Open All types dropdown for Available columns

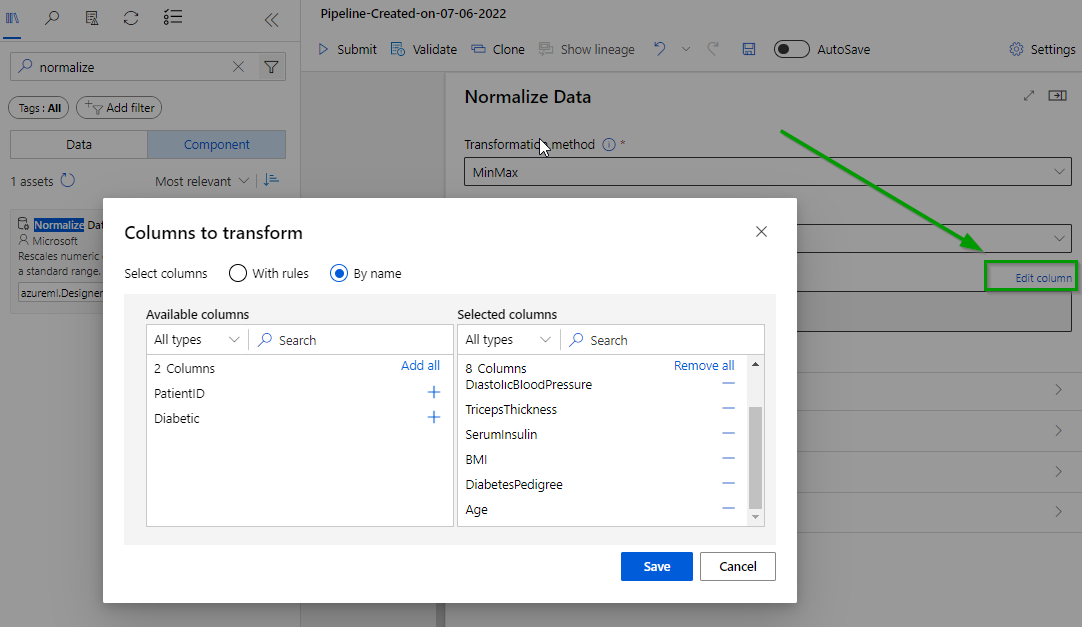coord(196,340)
